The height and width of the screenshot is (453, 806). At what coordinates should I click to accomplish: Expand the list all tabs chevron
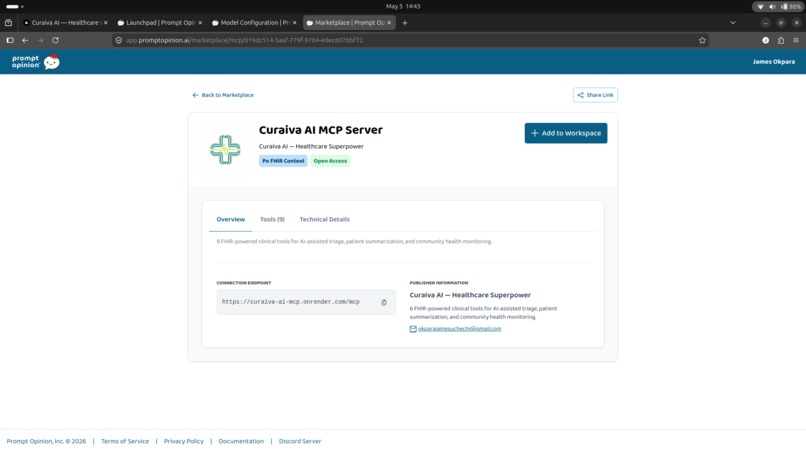tap(732, 23)
